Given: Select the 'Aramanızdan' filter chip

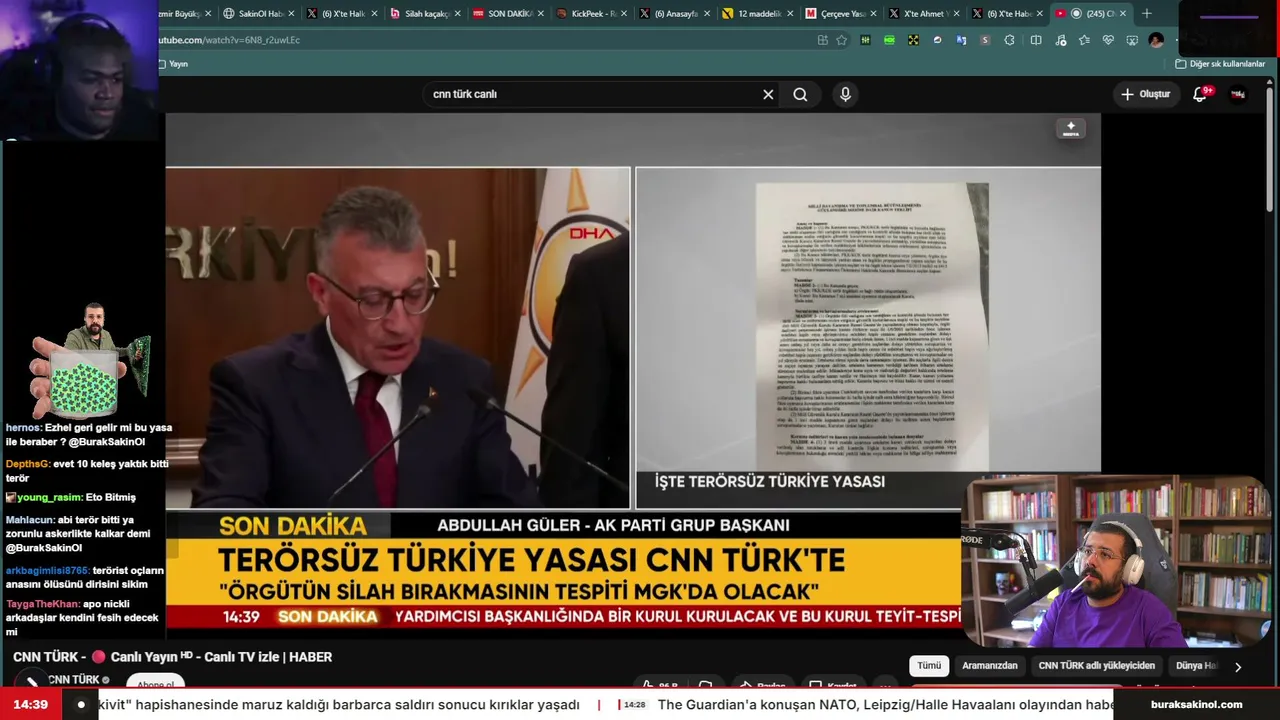Looking at the screenshot, I should pos(989,666).
